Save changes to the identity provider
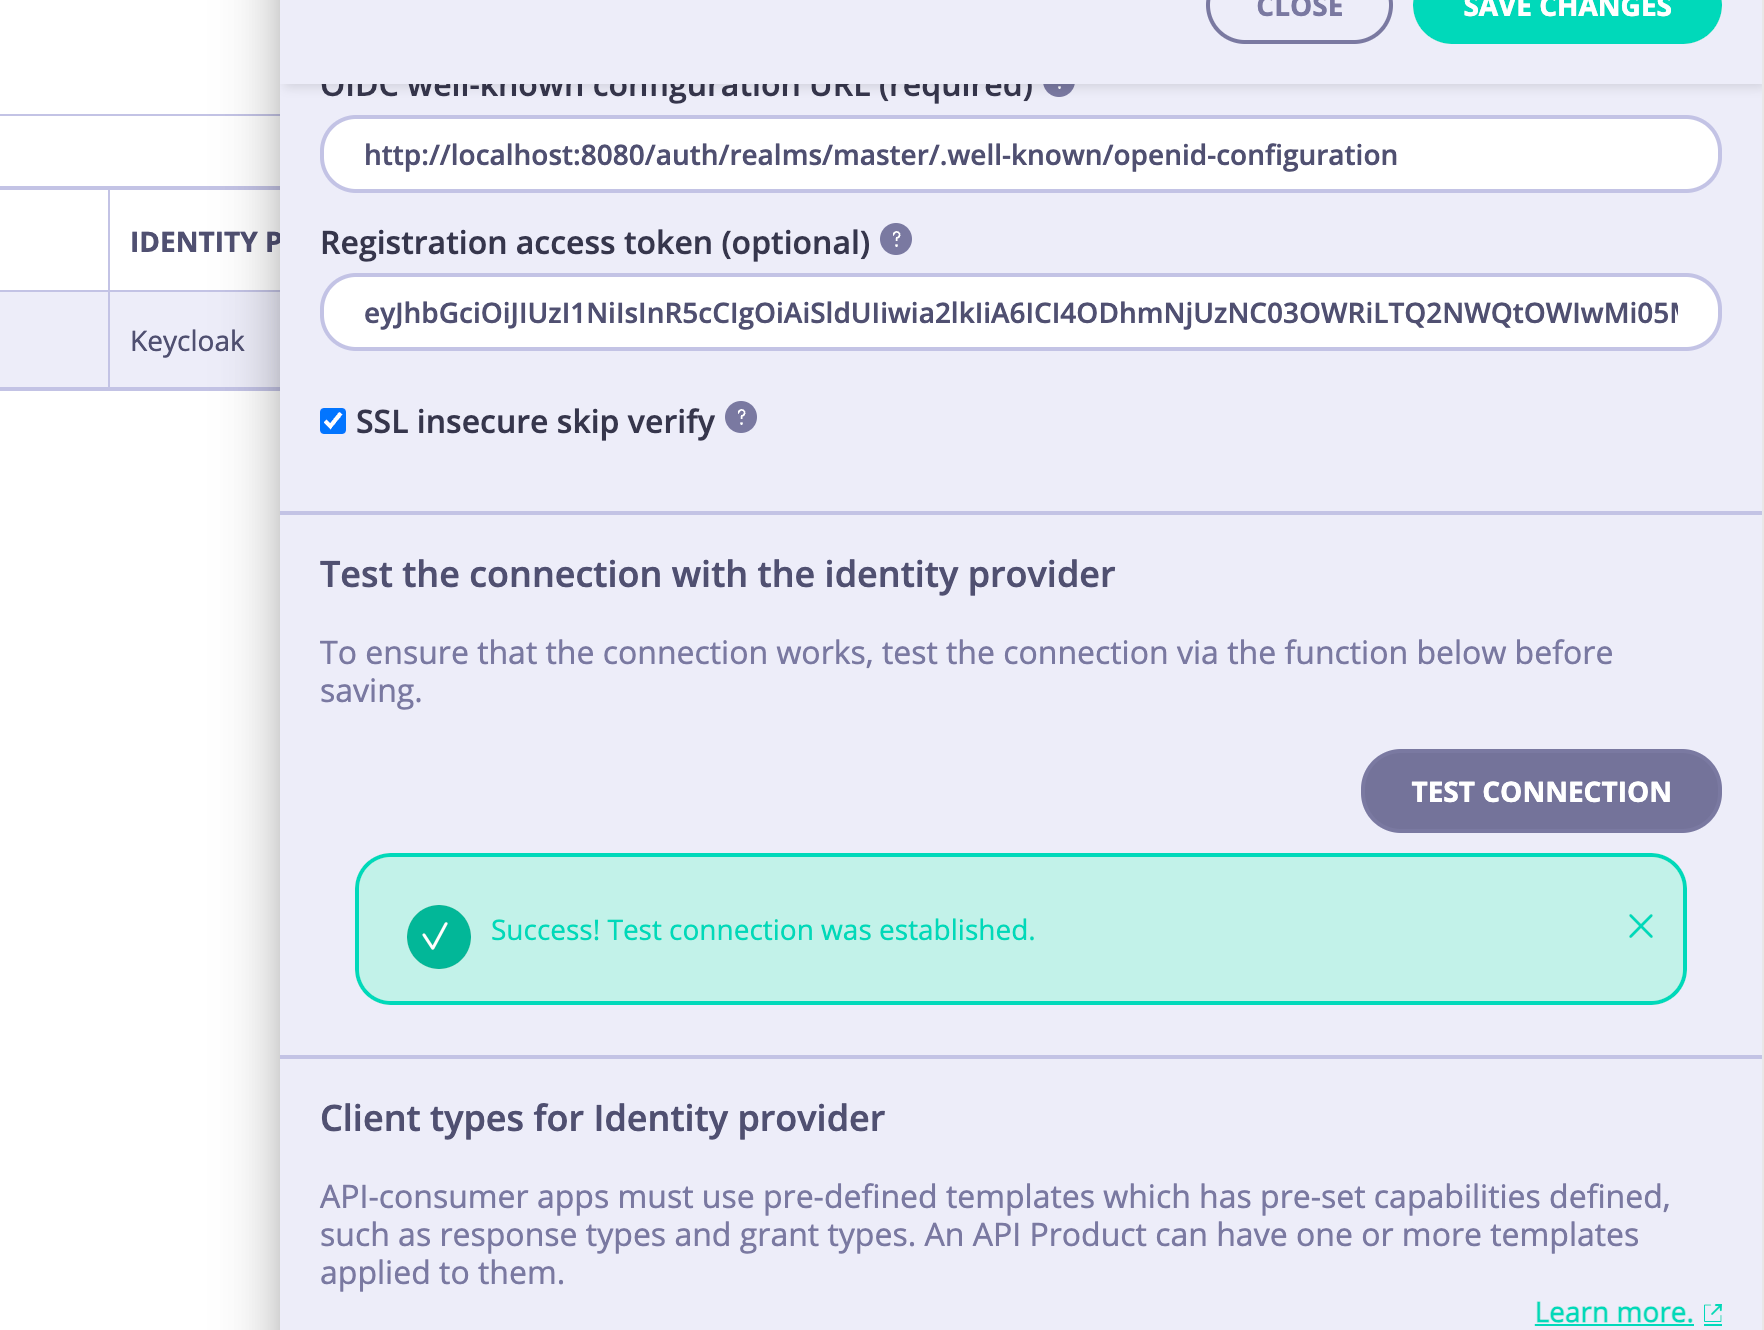 (x=1565, y=10)
